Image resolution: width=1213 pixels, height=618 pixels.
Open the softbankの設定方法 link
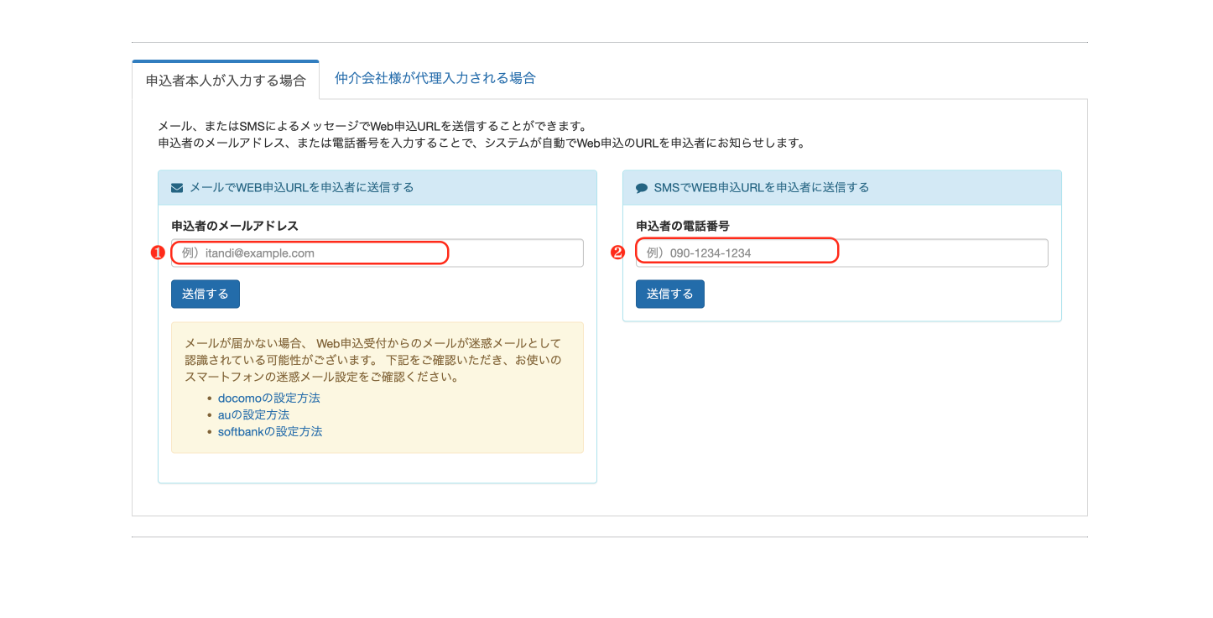tap(270, 432)
